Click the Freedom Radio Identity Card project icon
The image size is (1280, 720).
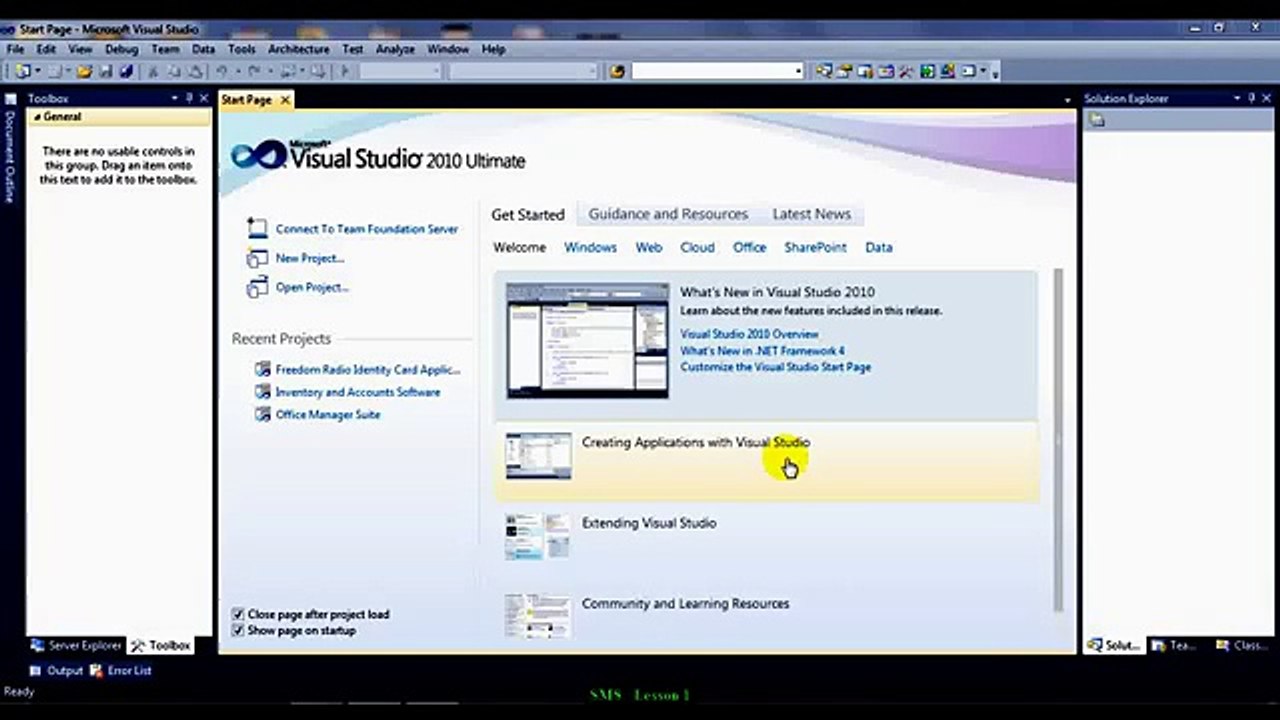[x=263, y=369]
